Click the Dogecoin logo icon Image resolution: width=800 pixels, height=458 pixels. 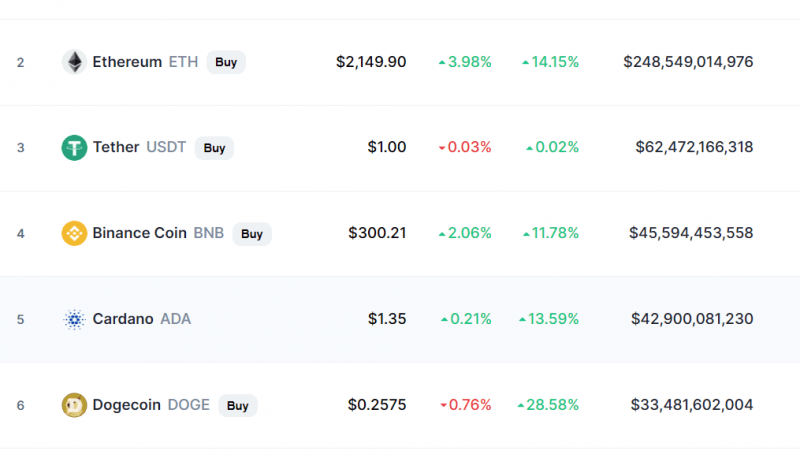74,406
